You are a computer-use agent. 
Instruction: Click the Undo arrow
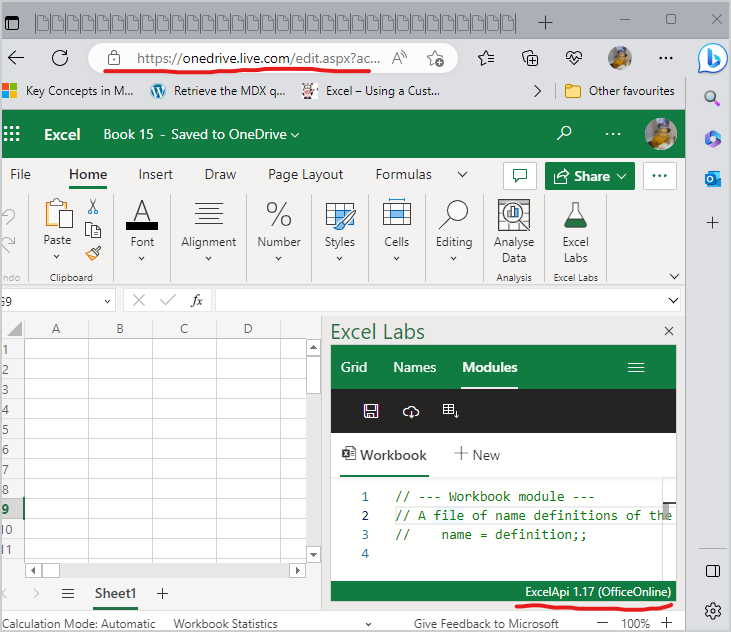[x=9, y=217]
